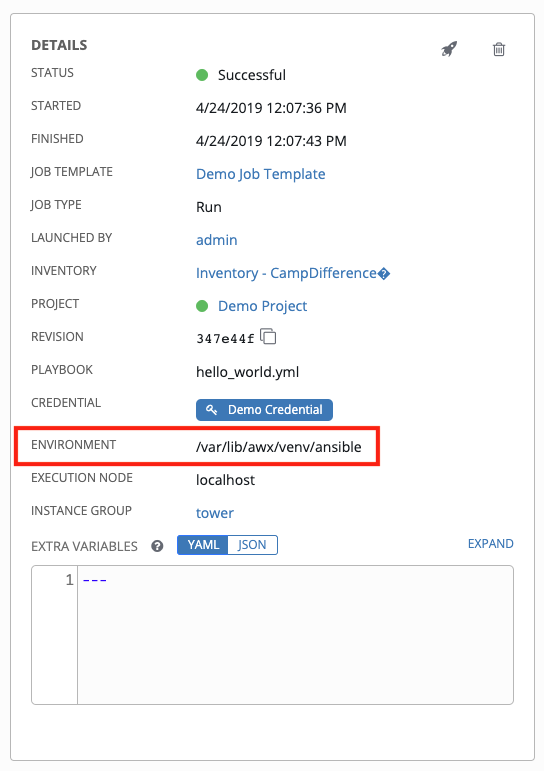The image size is (544, 771).
Task: Select the revision hash 347e44f text
Action: (x=225, y=338)
